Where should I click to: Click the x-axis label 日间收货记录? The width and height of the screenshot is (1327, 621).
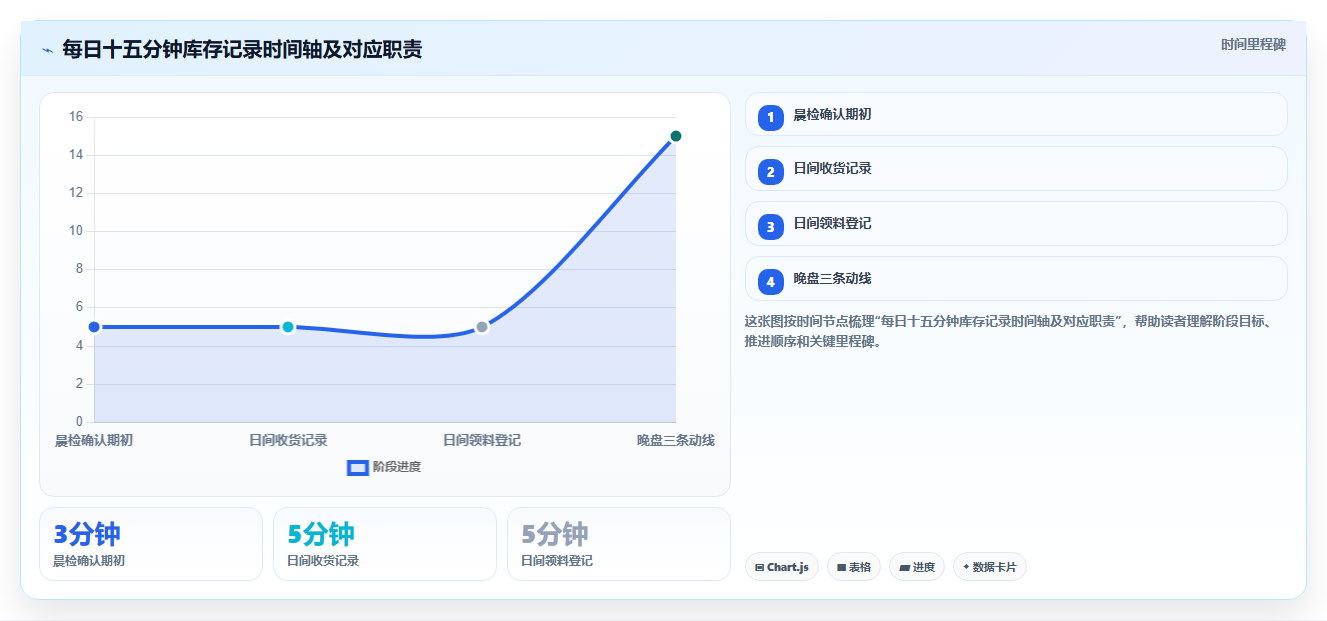pyautogui.click(x=288, y=440)
